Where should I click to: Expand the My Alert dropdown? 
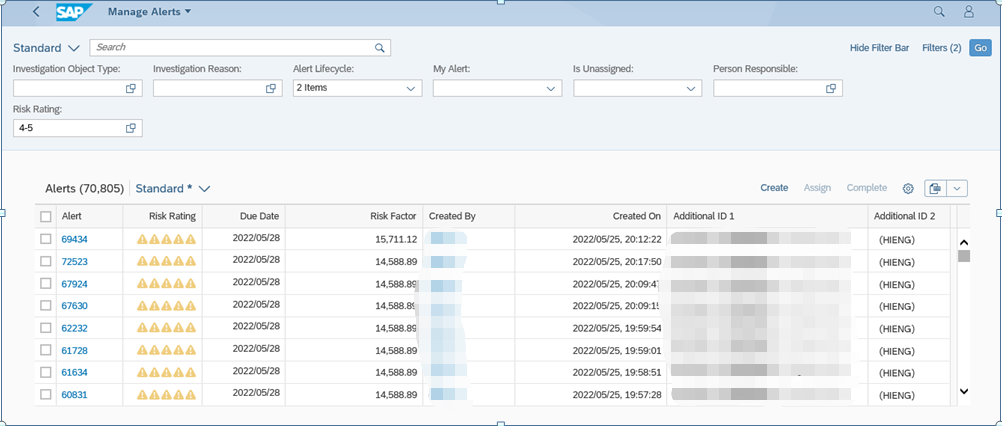coord(551,88)
